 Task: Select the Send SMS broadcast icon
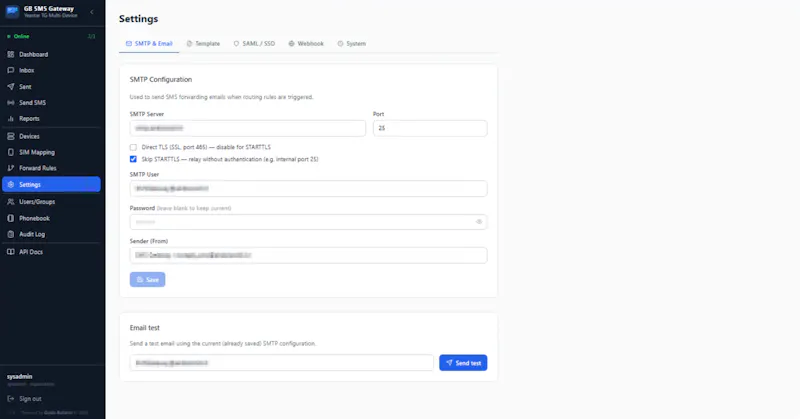point(11,103)
